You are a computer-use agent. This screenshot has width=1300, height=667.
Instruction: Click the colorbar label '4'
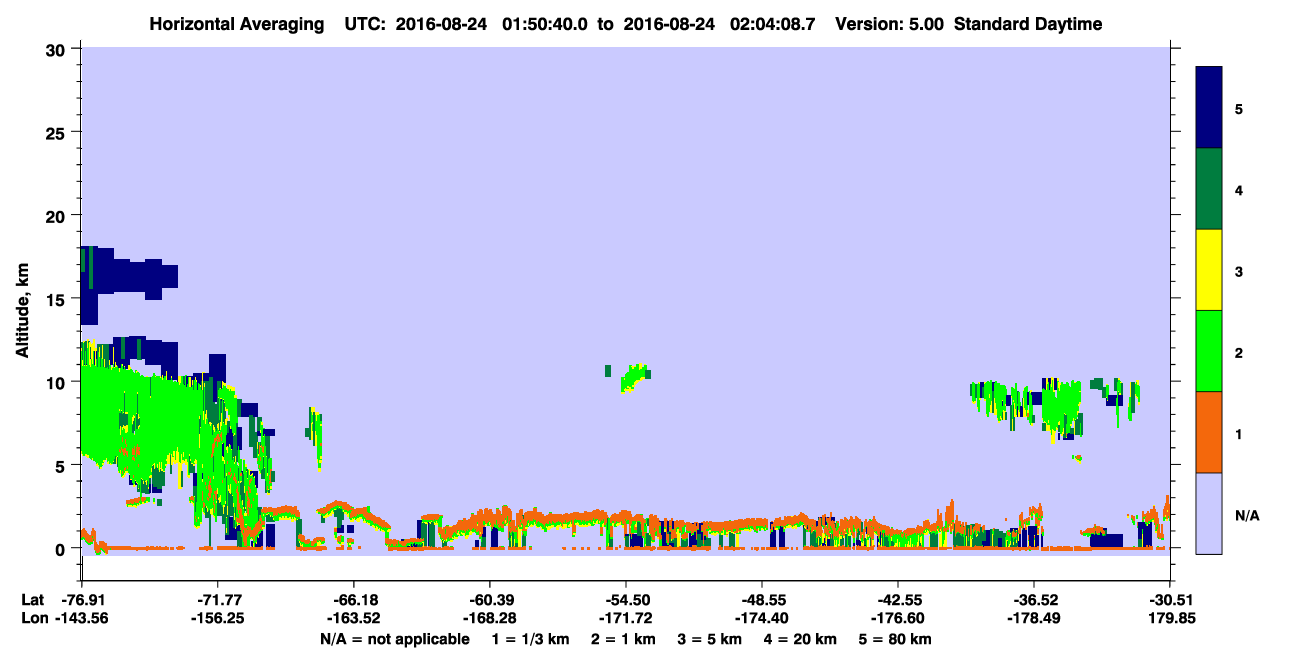tap(1239, 189)
